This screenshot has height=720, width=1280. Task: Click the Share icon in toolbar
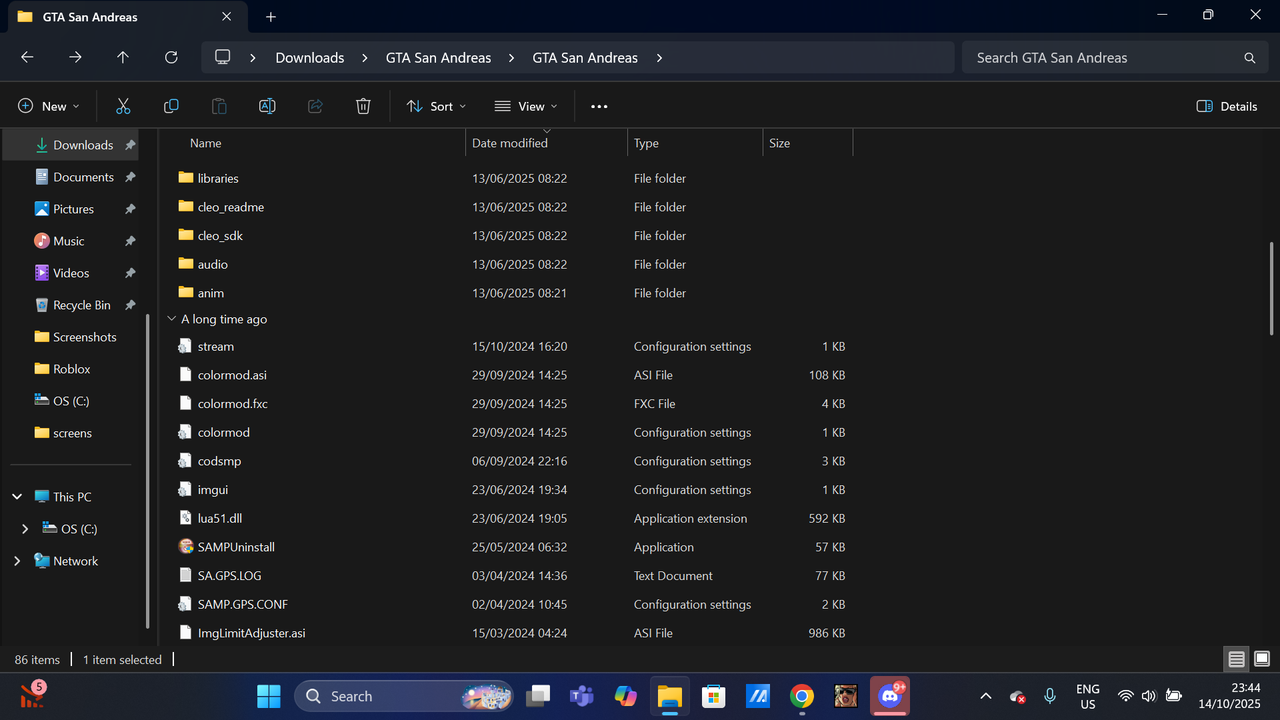tap(315, 106)
